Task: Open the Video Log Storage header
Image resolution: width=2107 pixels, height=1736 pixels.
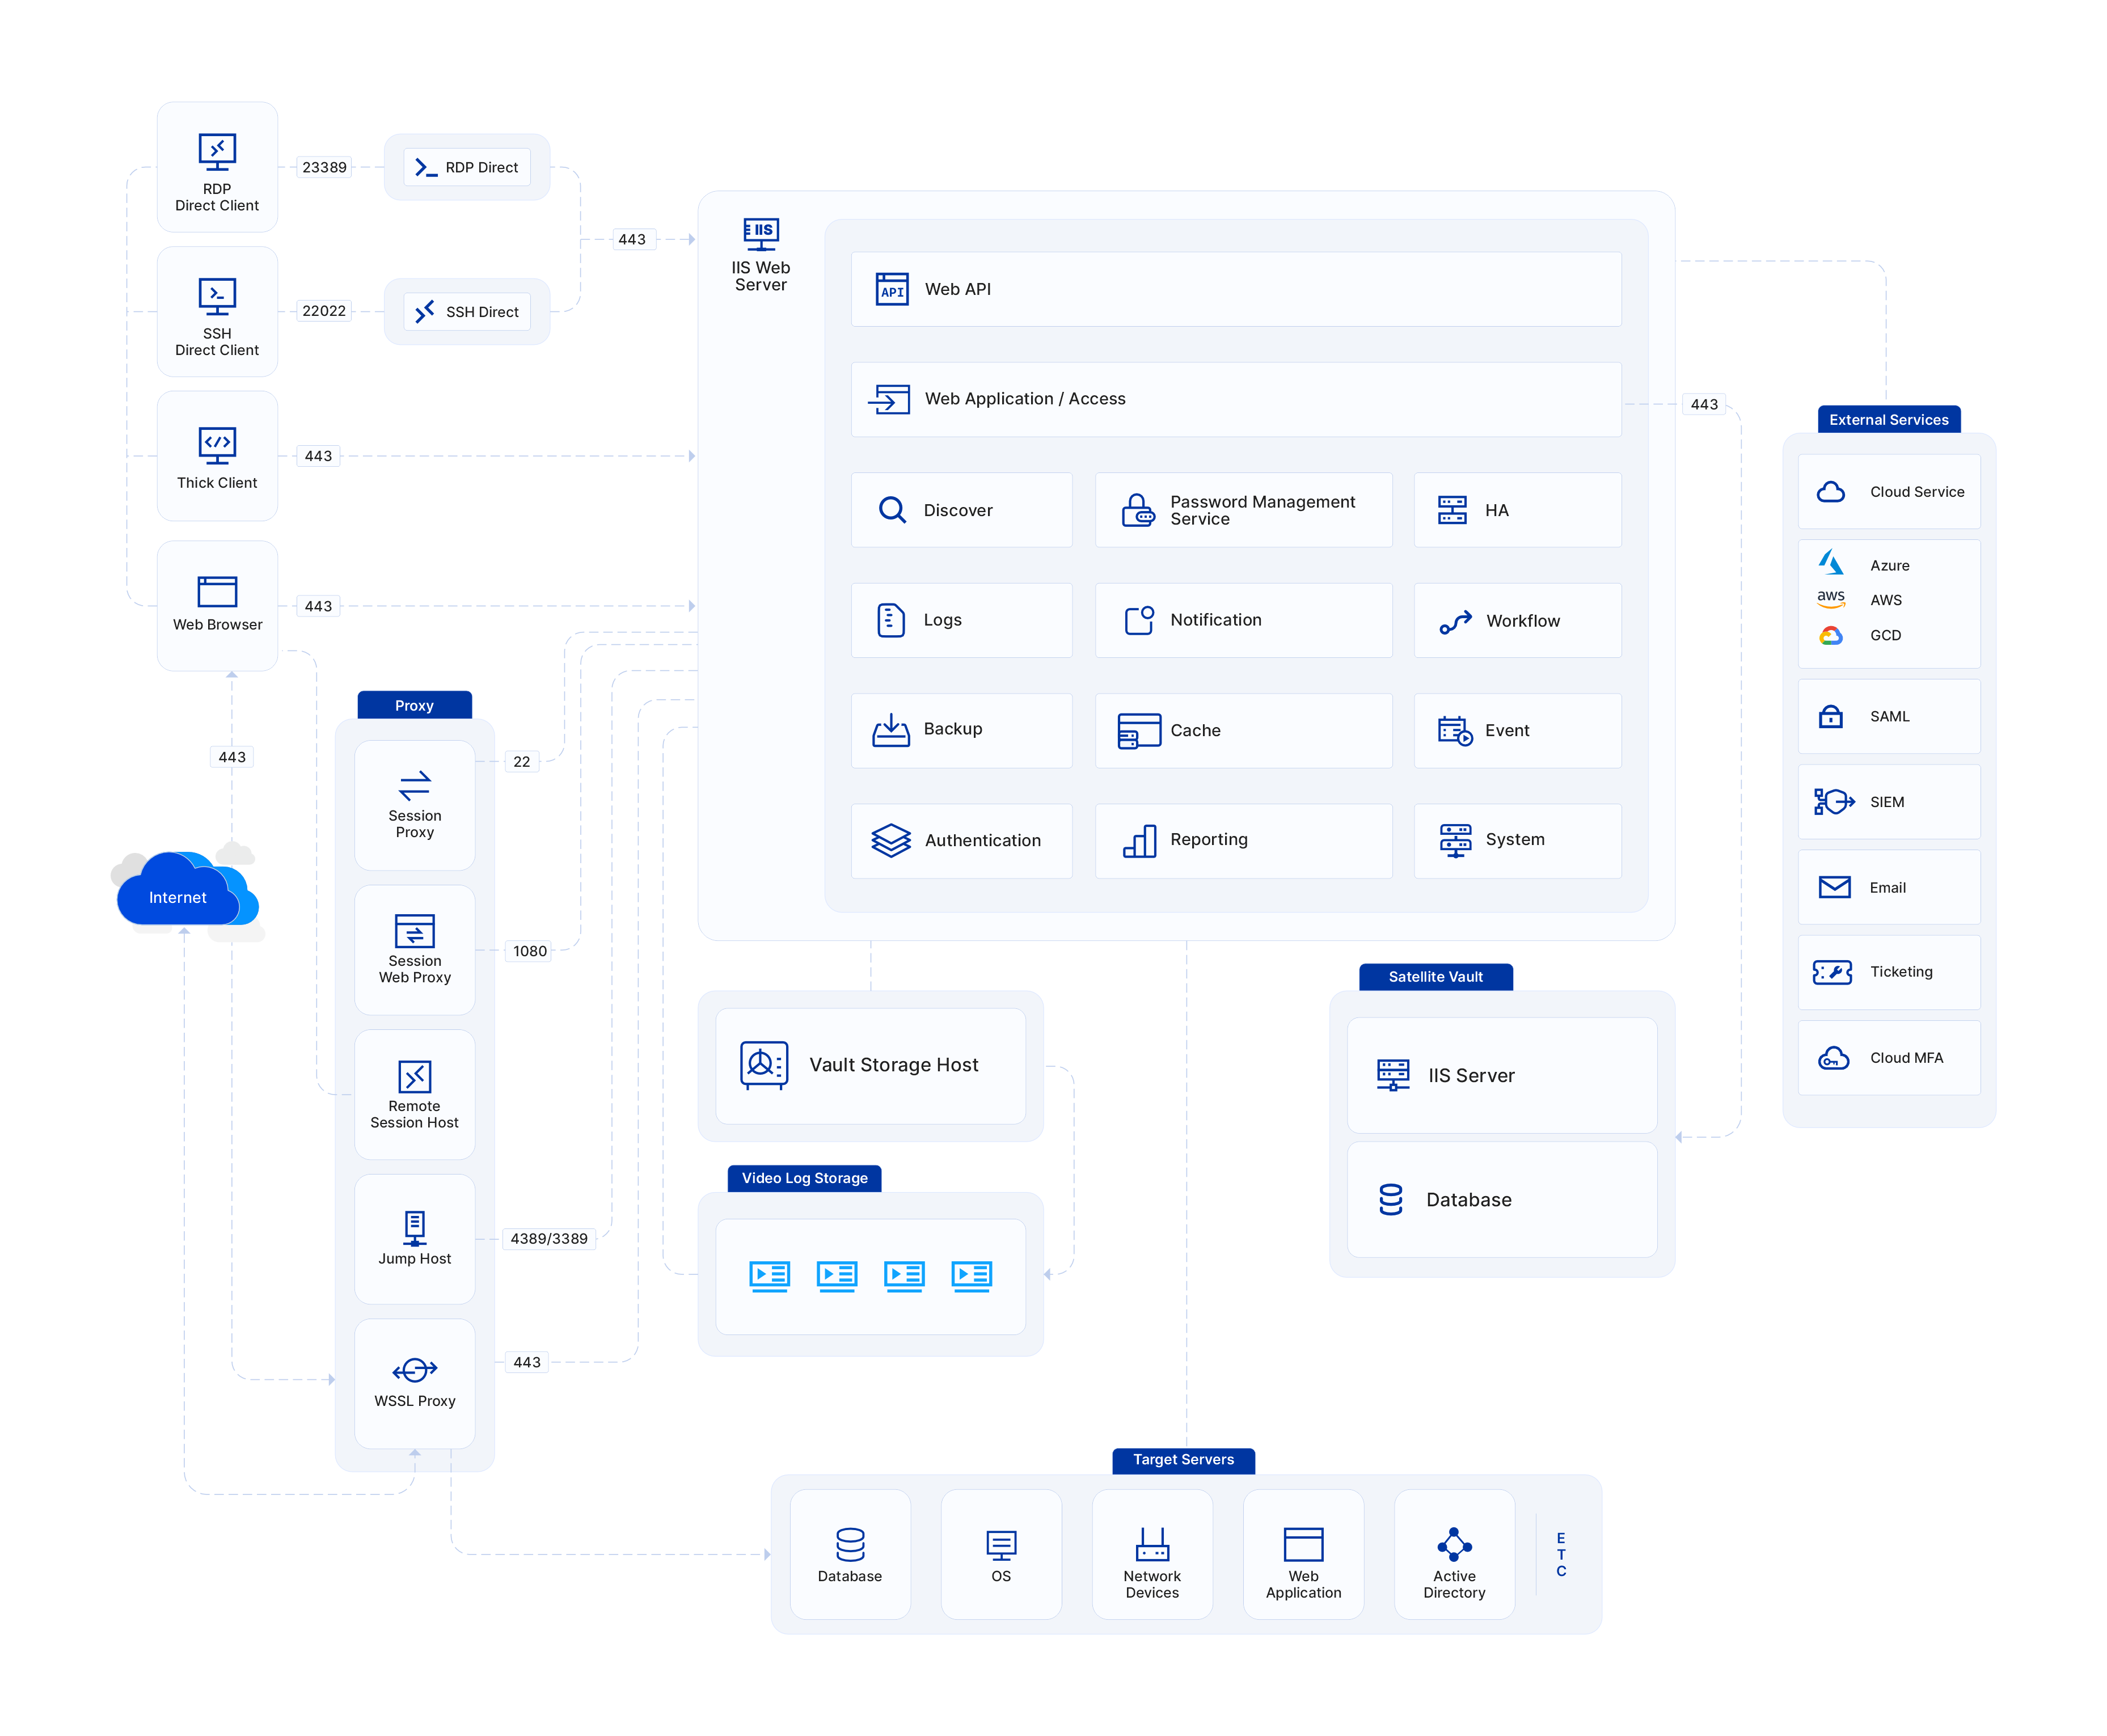Action: coord(804,1178)
